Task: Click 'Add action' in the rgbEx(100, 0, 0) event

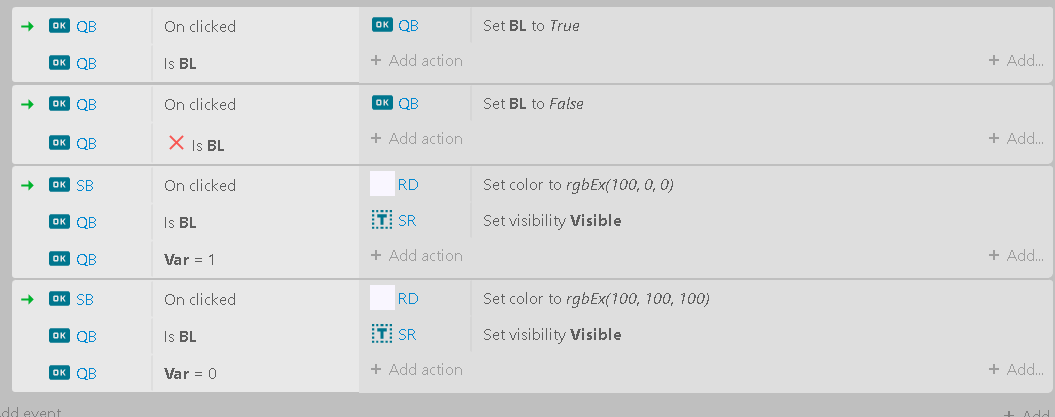Action: 417,256
